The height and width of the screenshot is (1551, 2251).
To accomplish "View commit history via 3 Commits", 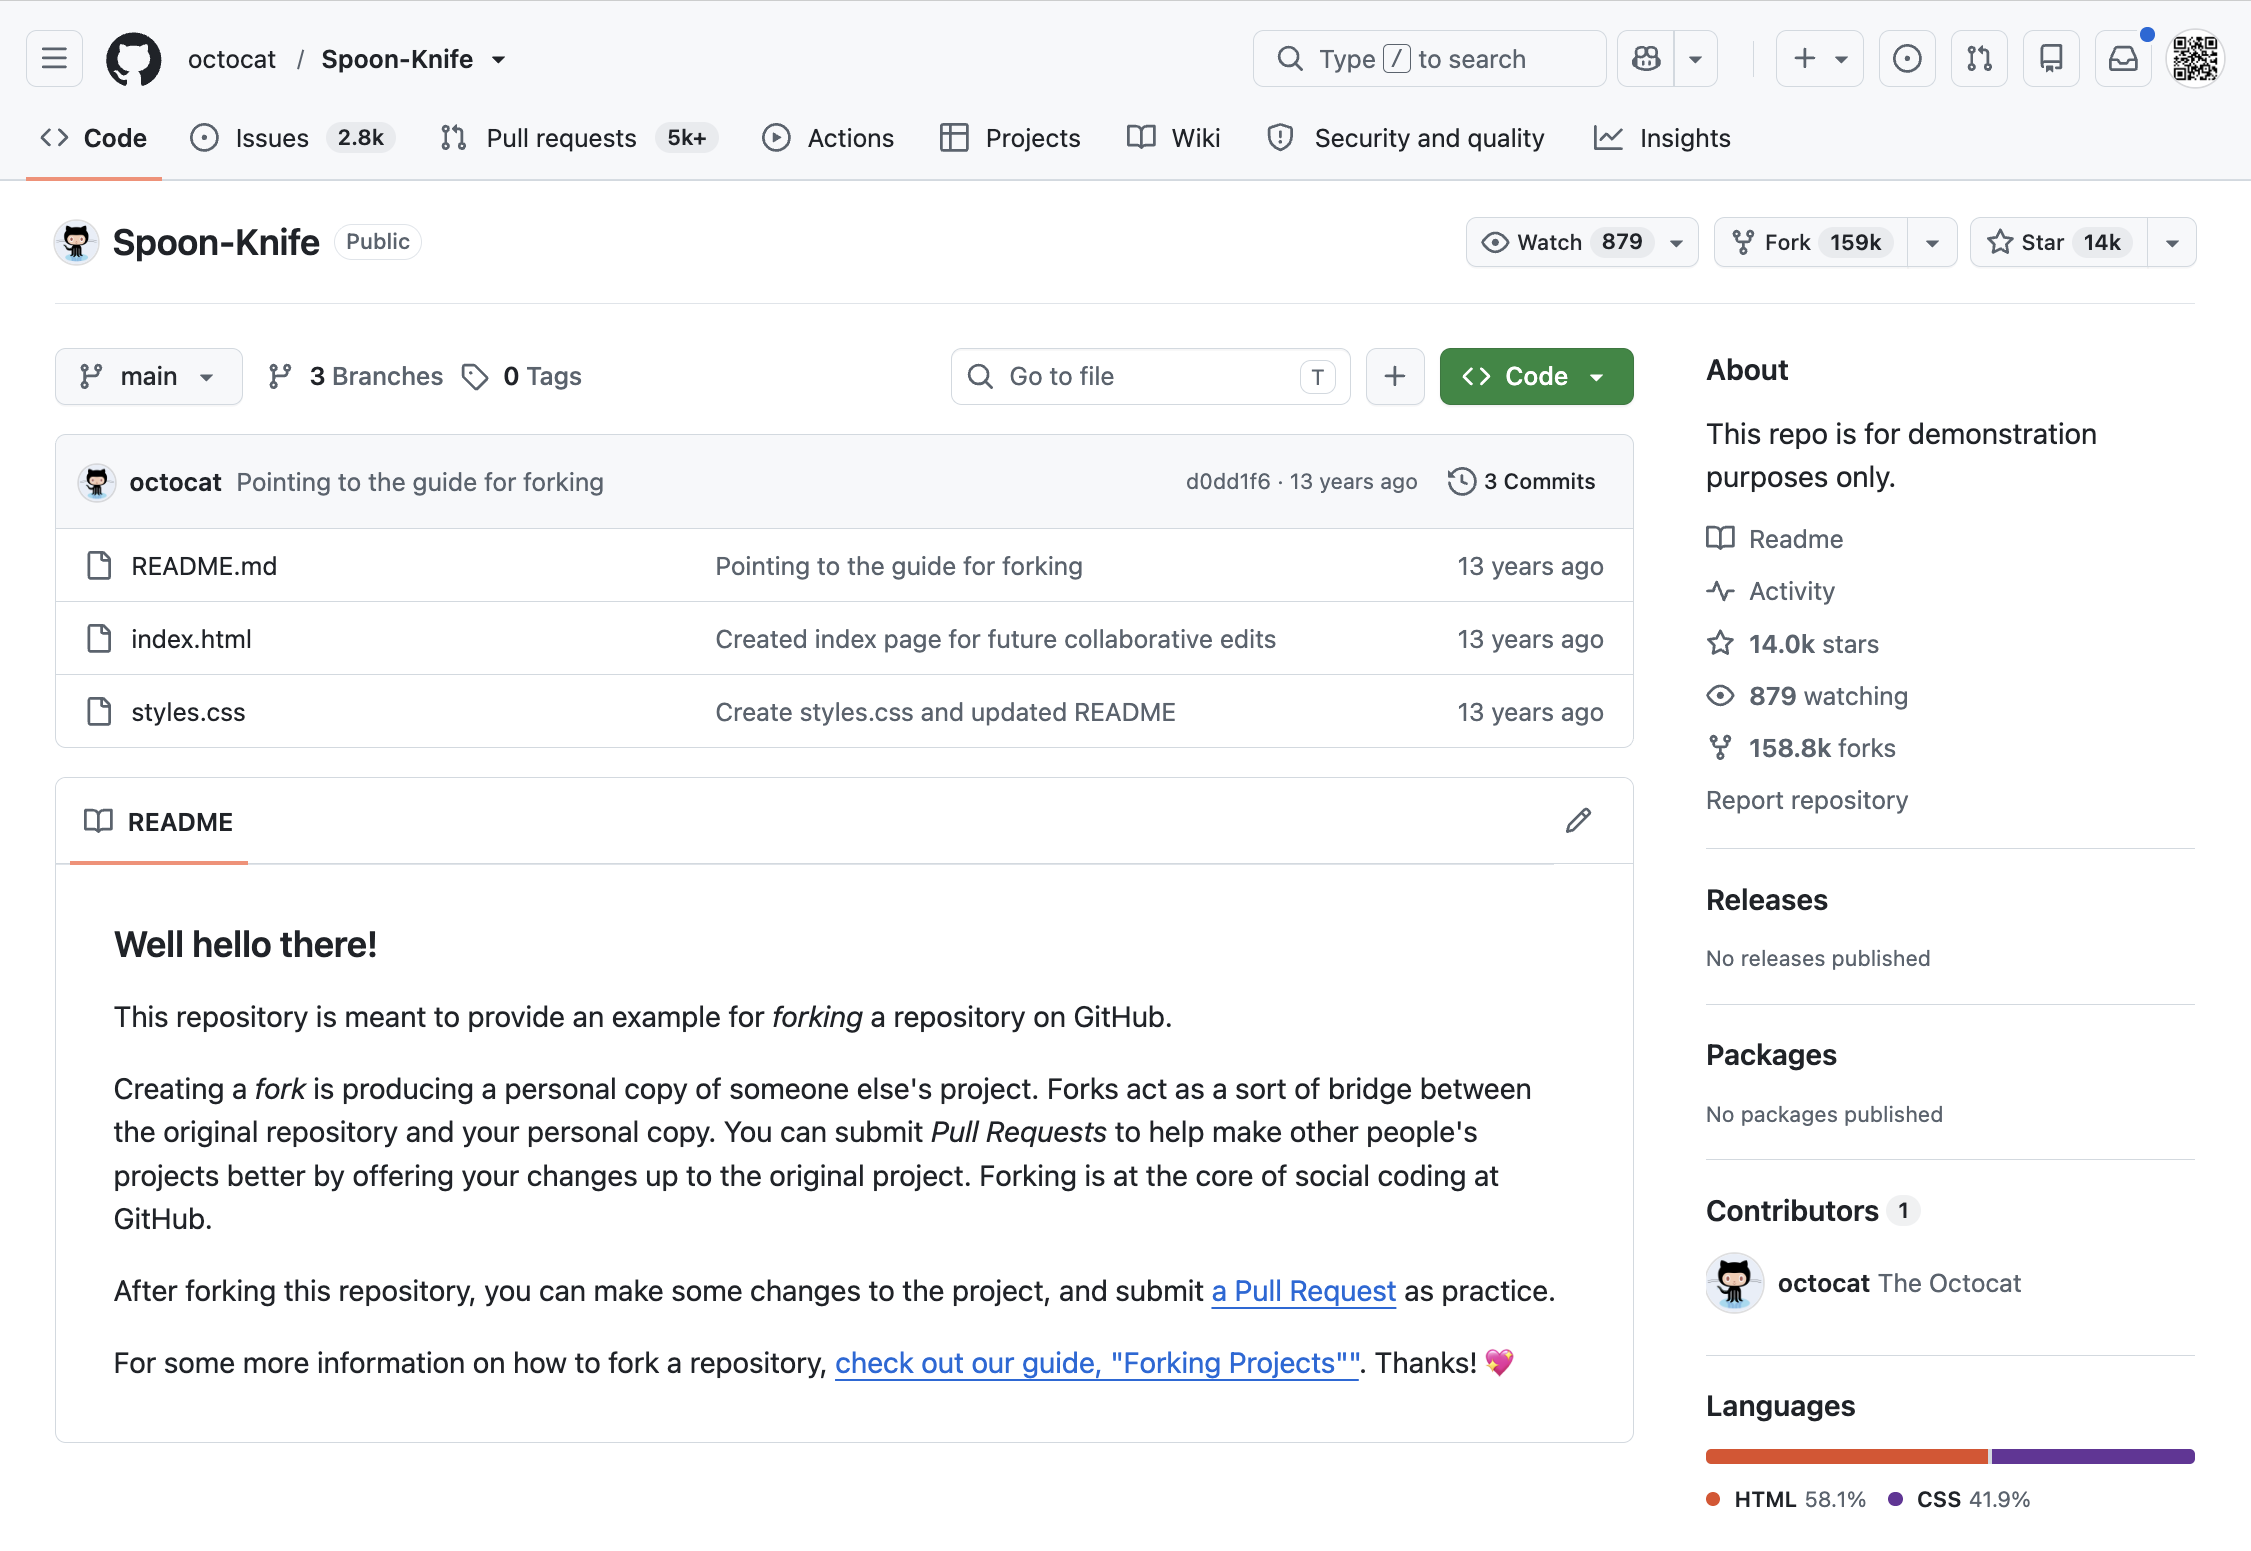I will point(1522,481).
